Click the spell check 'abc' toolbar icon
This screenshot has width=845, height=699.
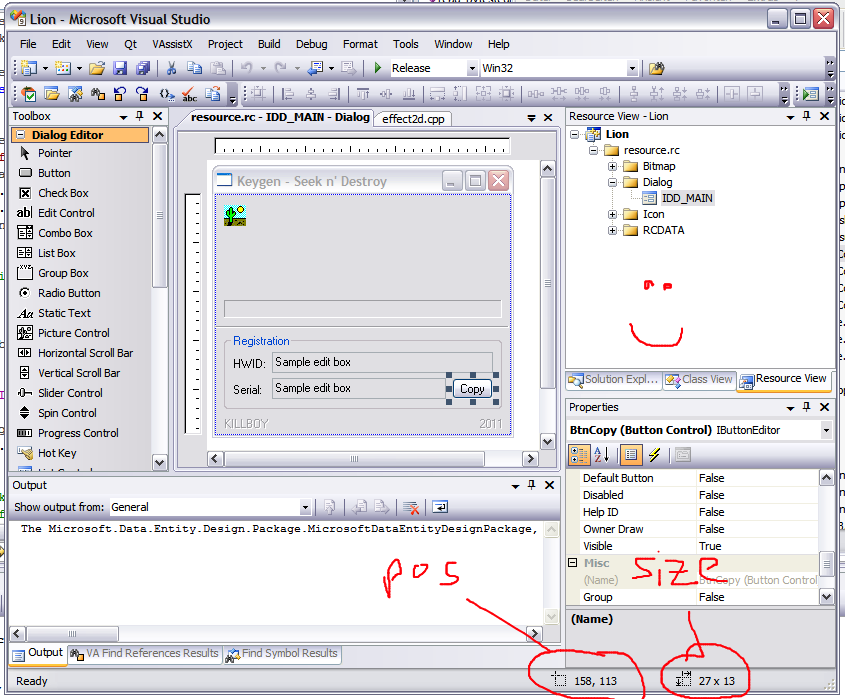tap(189, 94)
